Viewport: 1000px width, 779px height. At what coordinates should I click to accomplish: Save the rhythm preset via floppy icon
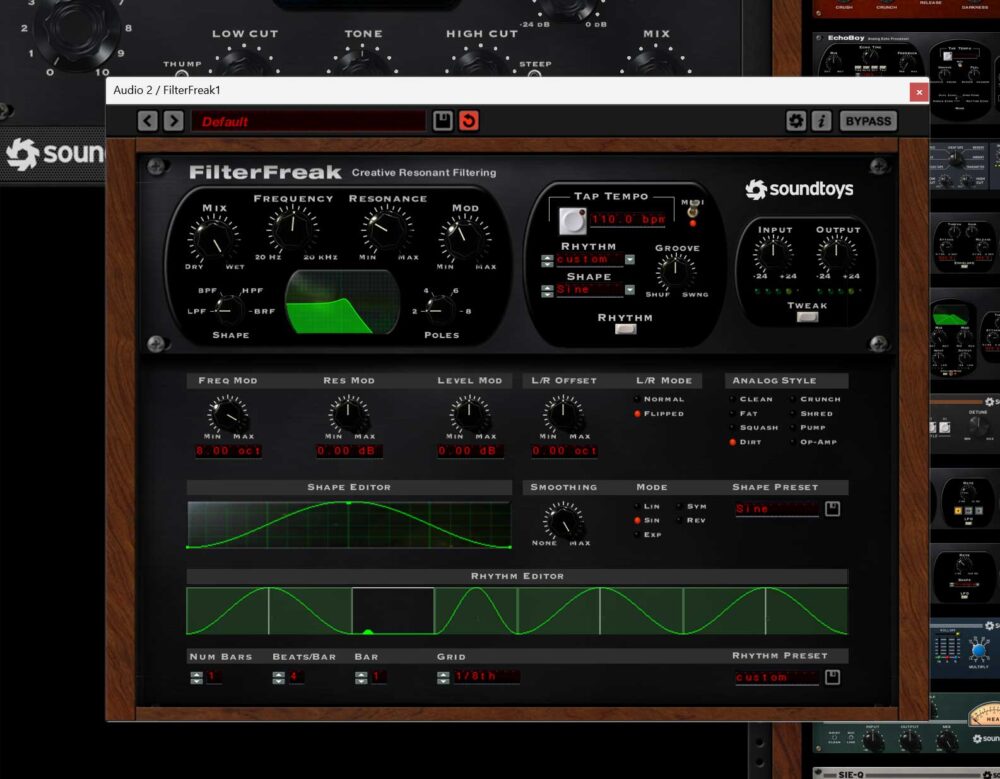pos(832,677)
